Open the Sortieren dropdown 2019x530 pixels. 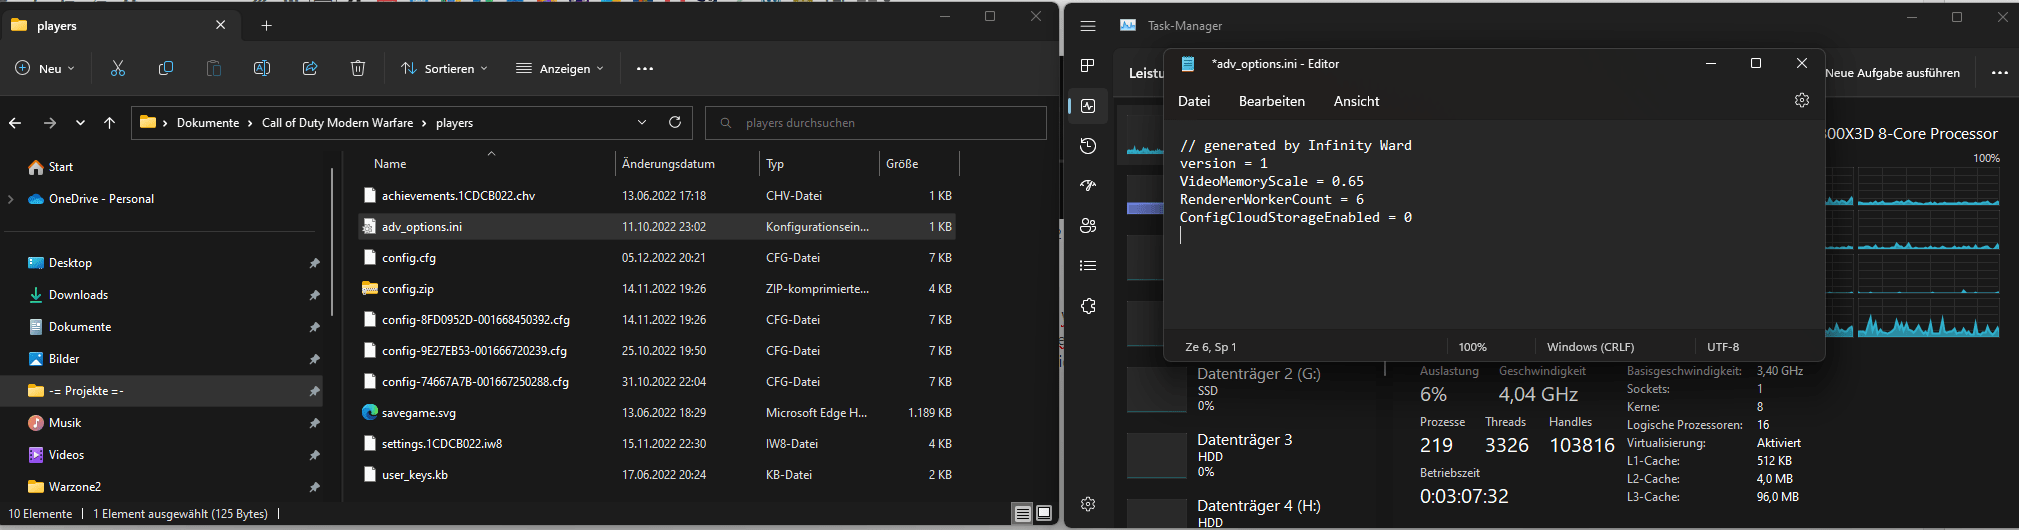click(445, 68)
